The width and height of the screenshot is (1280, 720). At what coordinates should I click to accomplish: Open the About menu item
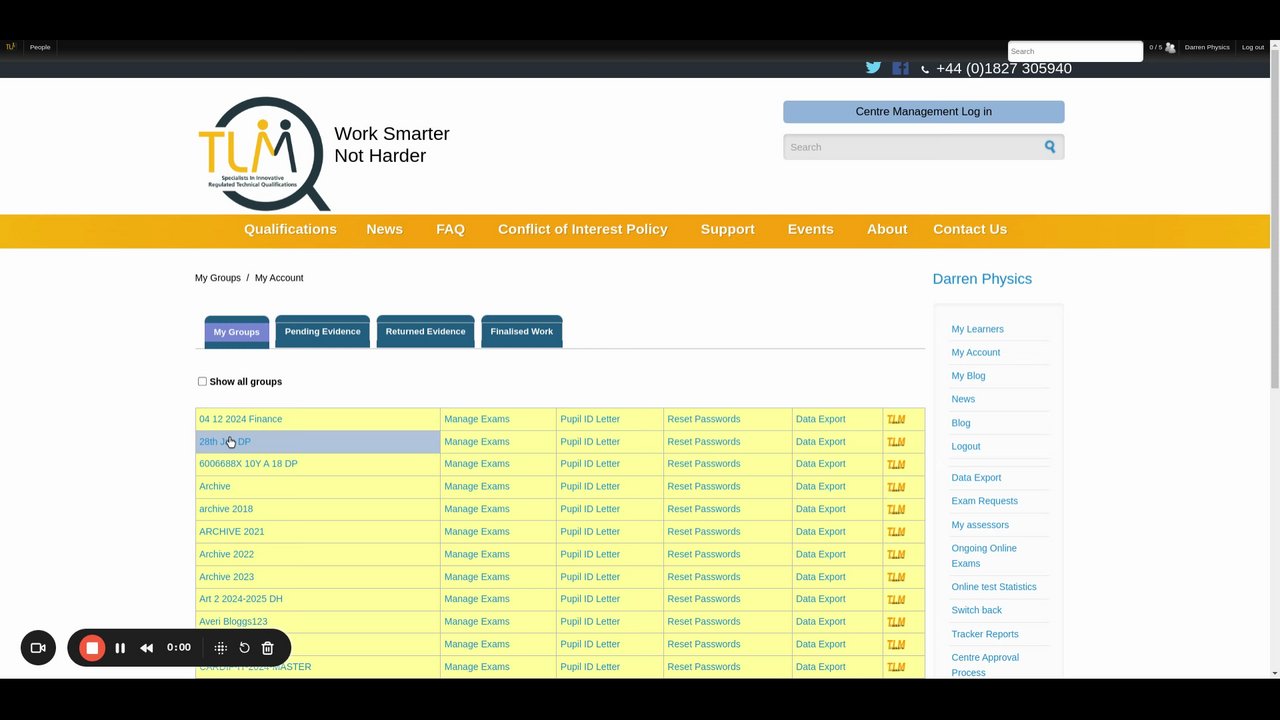[887, 229]
